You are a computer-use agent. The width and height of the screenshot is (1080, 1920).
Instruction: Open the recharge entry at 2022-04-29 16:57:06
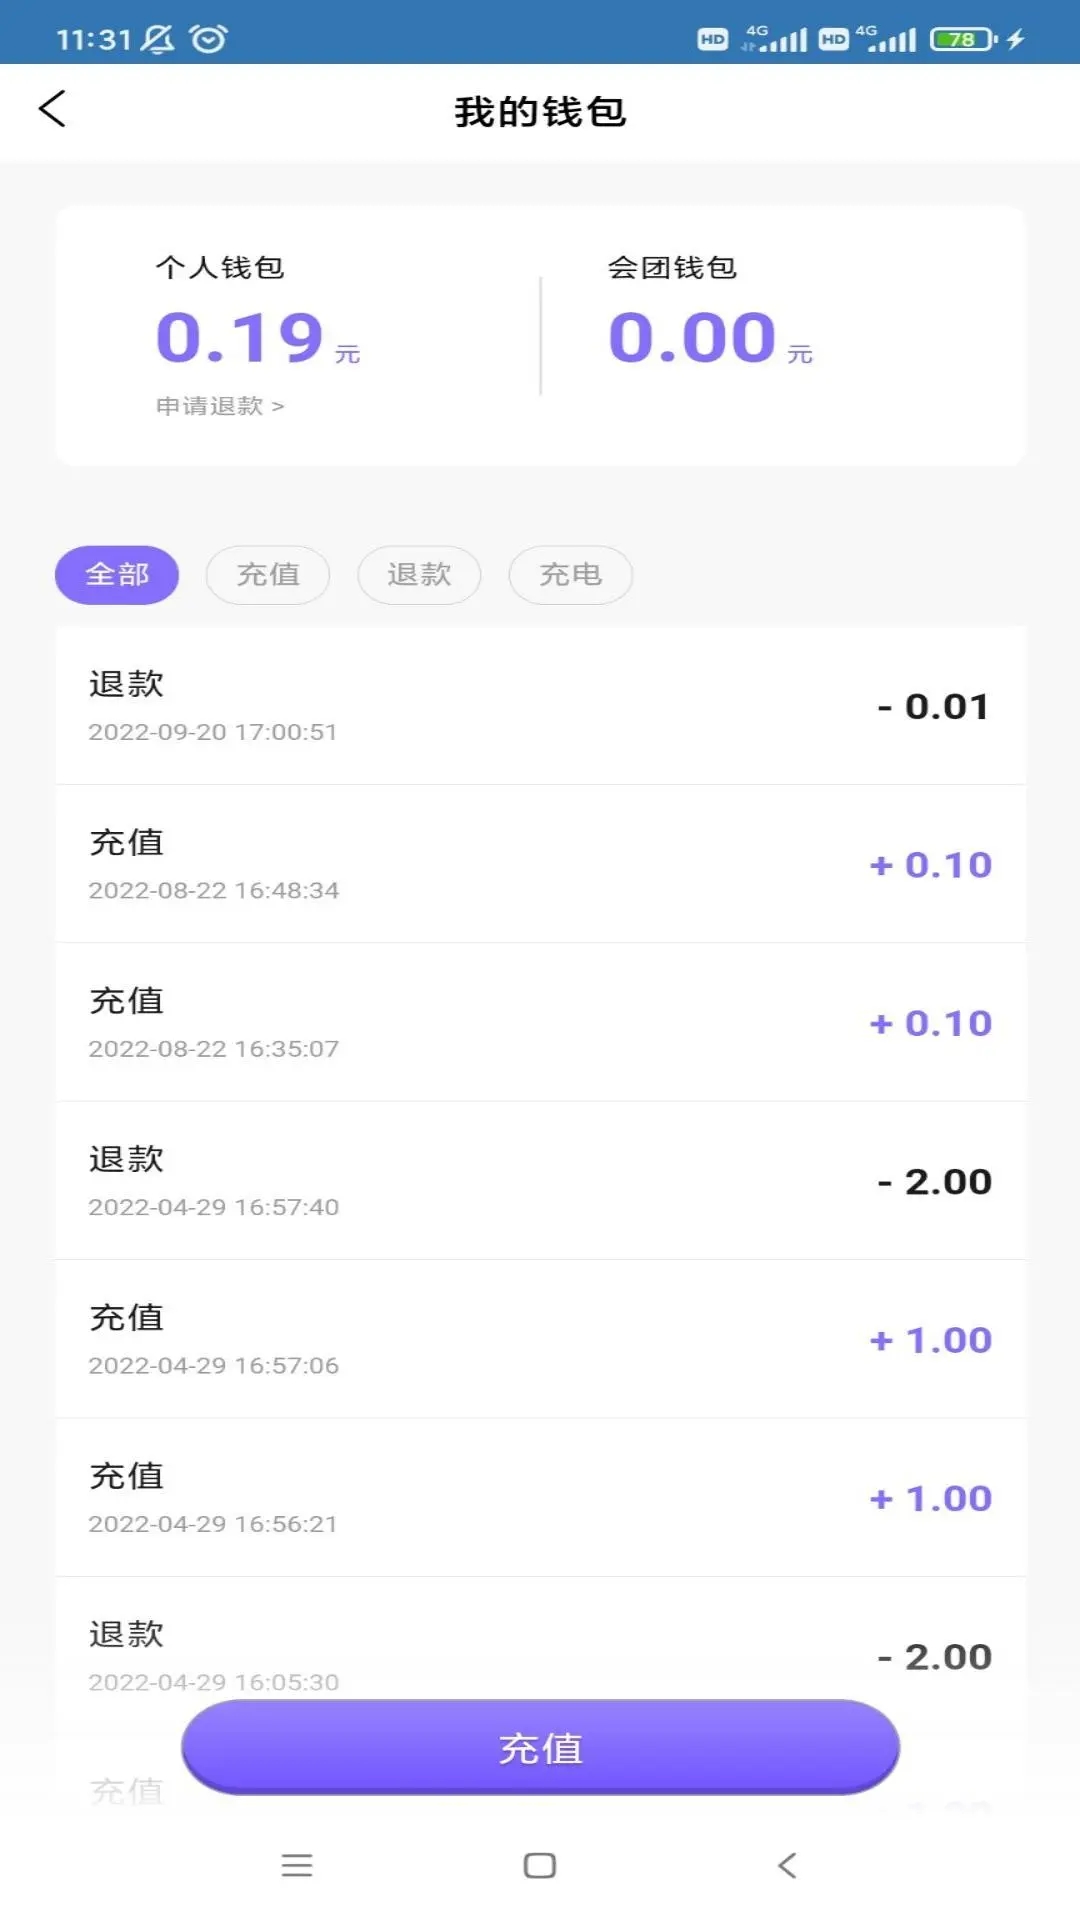pos(540,1339)
